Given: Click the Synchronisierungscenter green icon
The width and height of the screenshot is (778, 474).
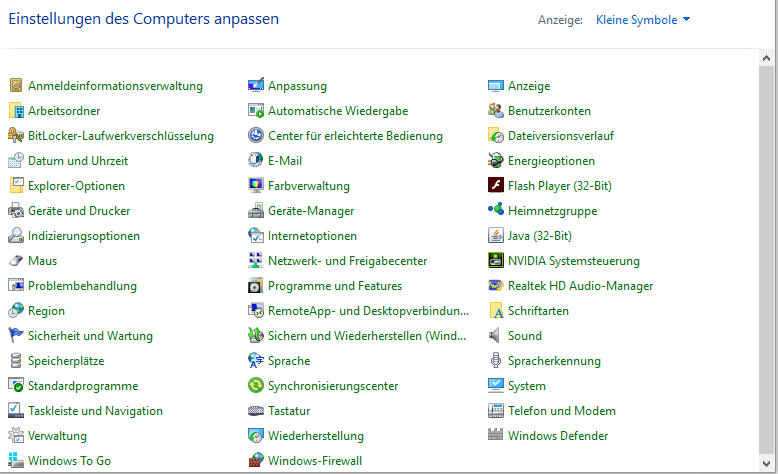Looking at the screenshot, I should pyautogui.click(x=256, y=385).
